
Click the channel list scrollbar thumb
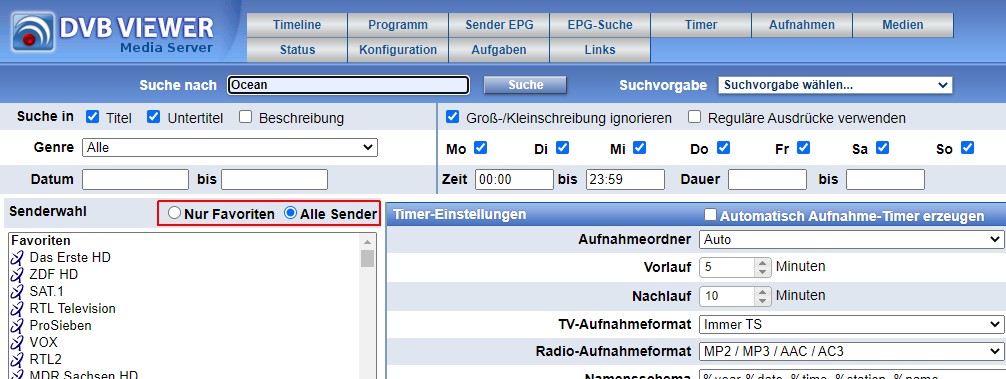tap(368, 258)
